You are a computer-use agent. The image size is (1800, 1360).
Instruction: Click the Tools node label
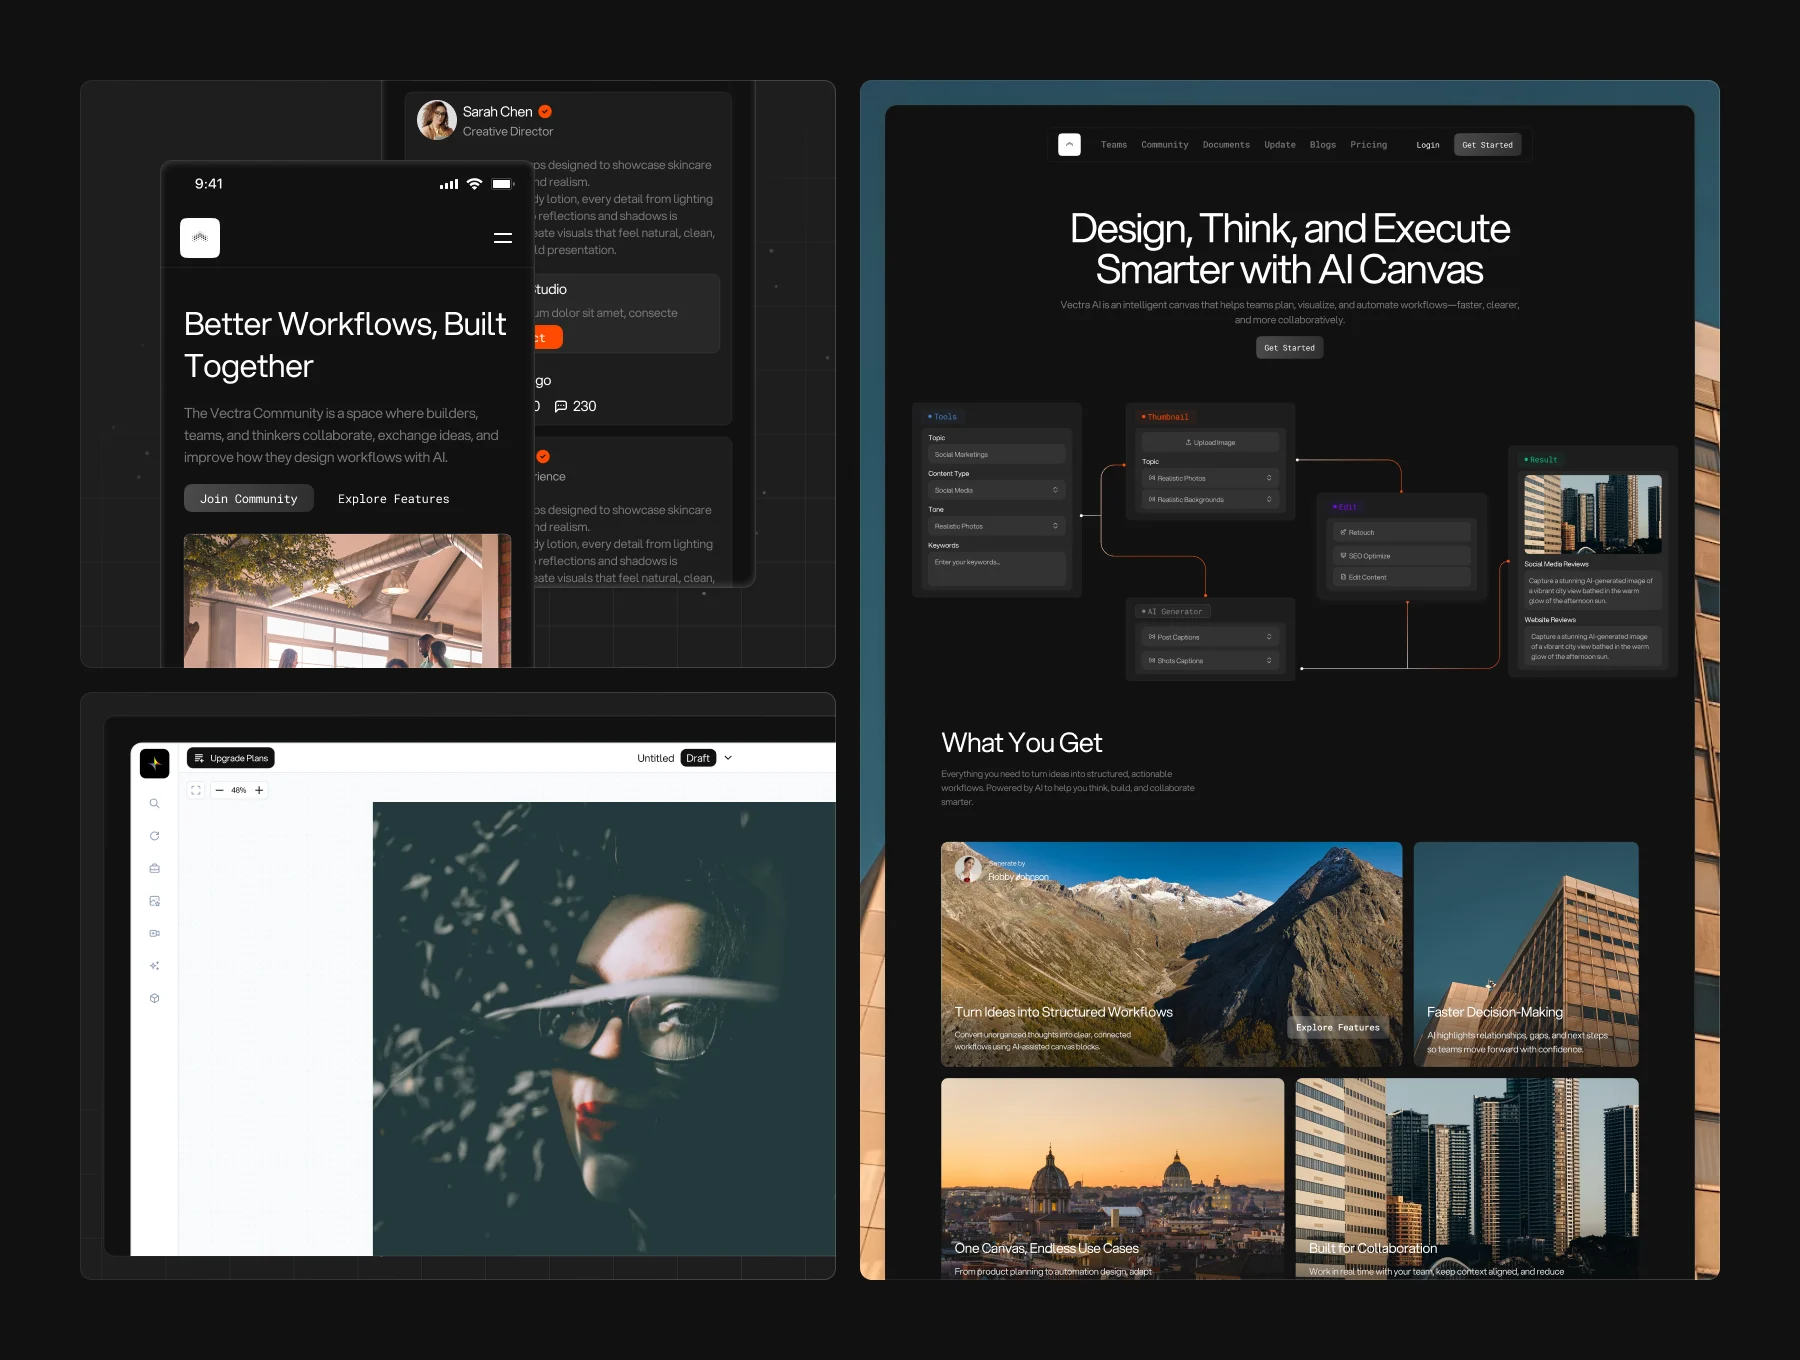[x=942, y=417]
